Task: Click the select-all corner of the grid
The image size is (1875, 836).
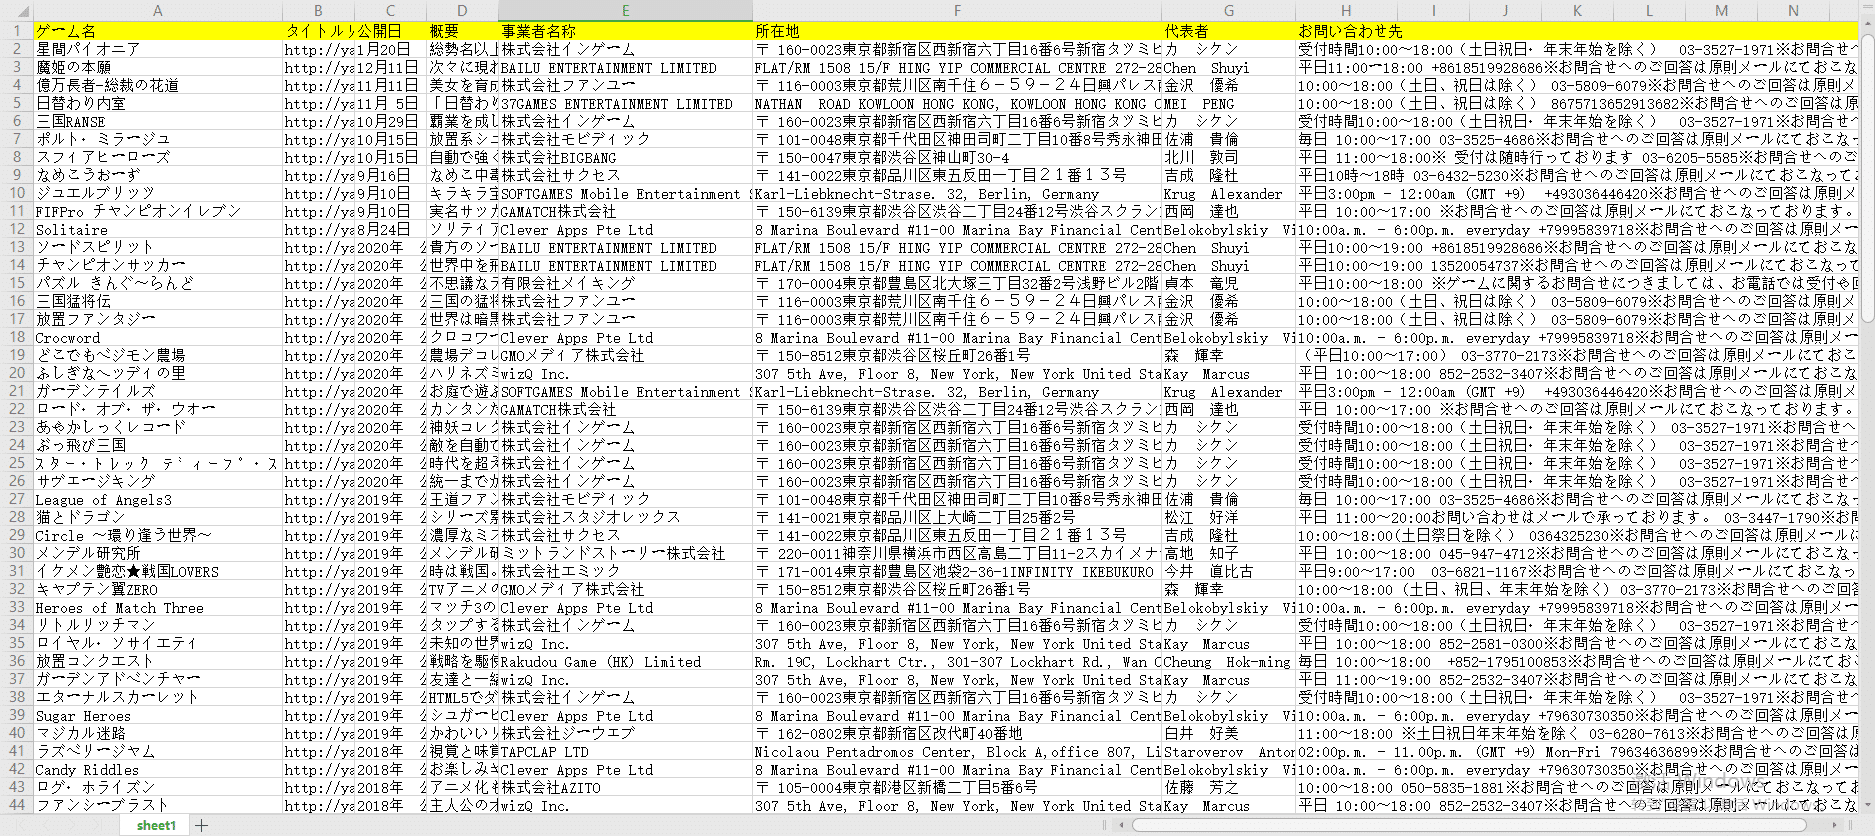Action: coord(16,10)
